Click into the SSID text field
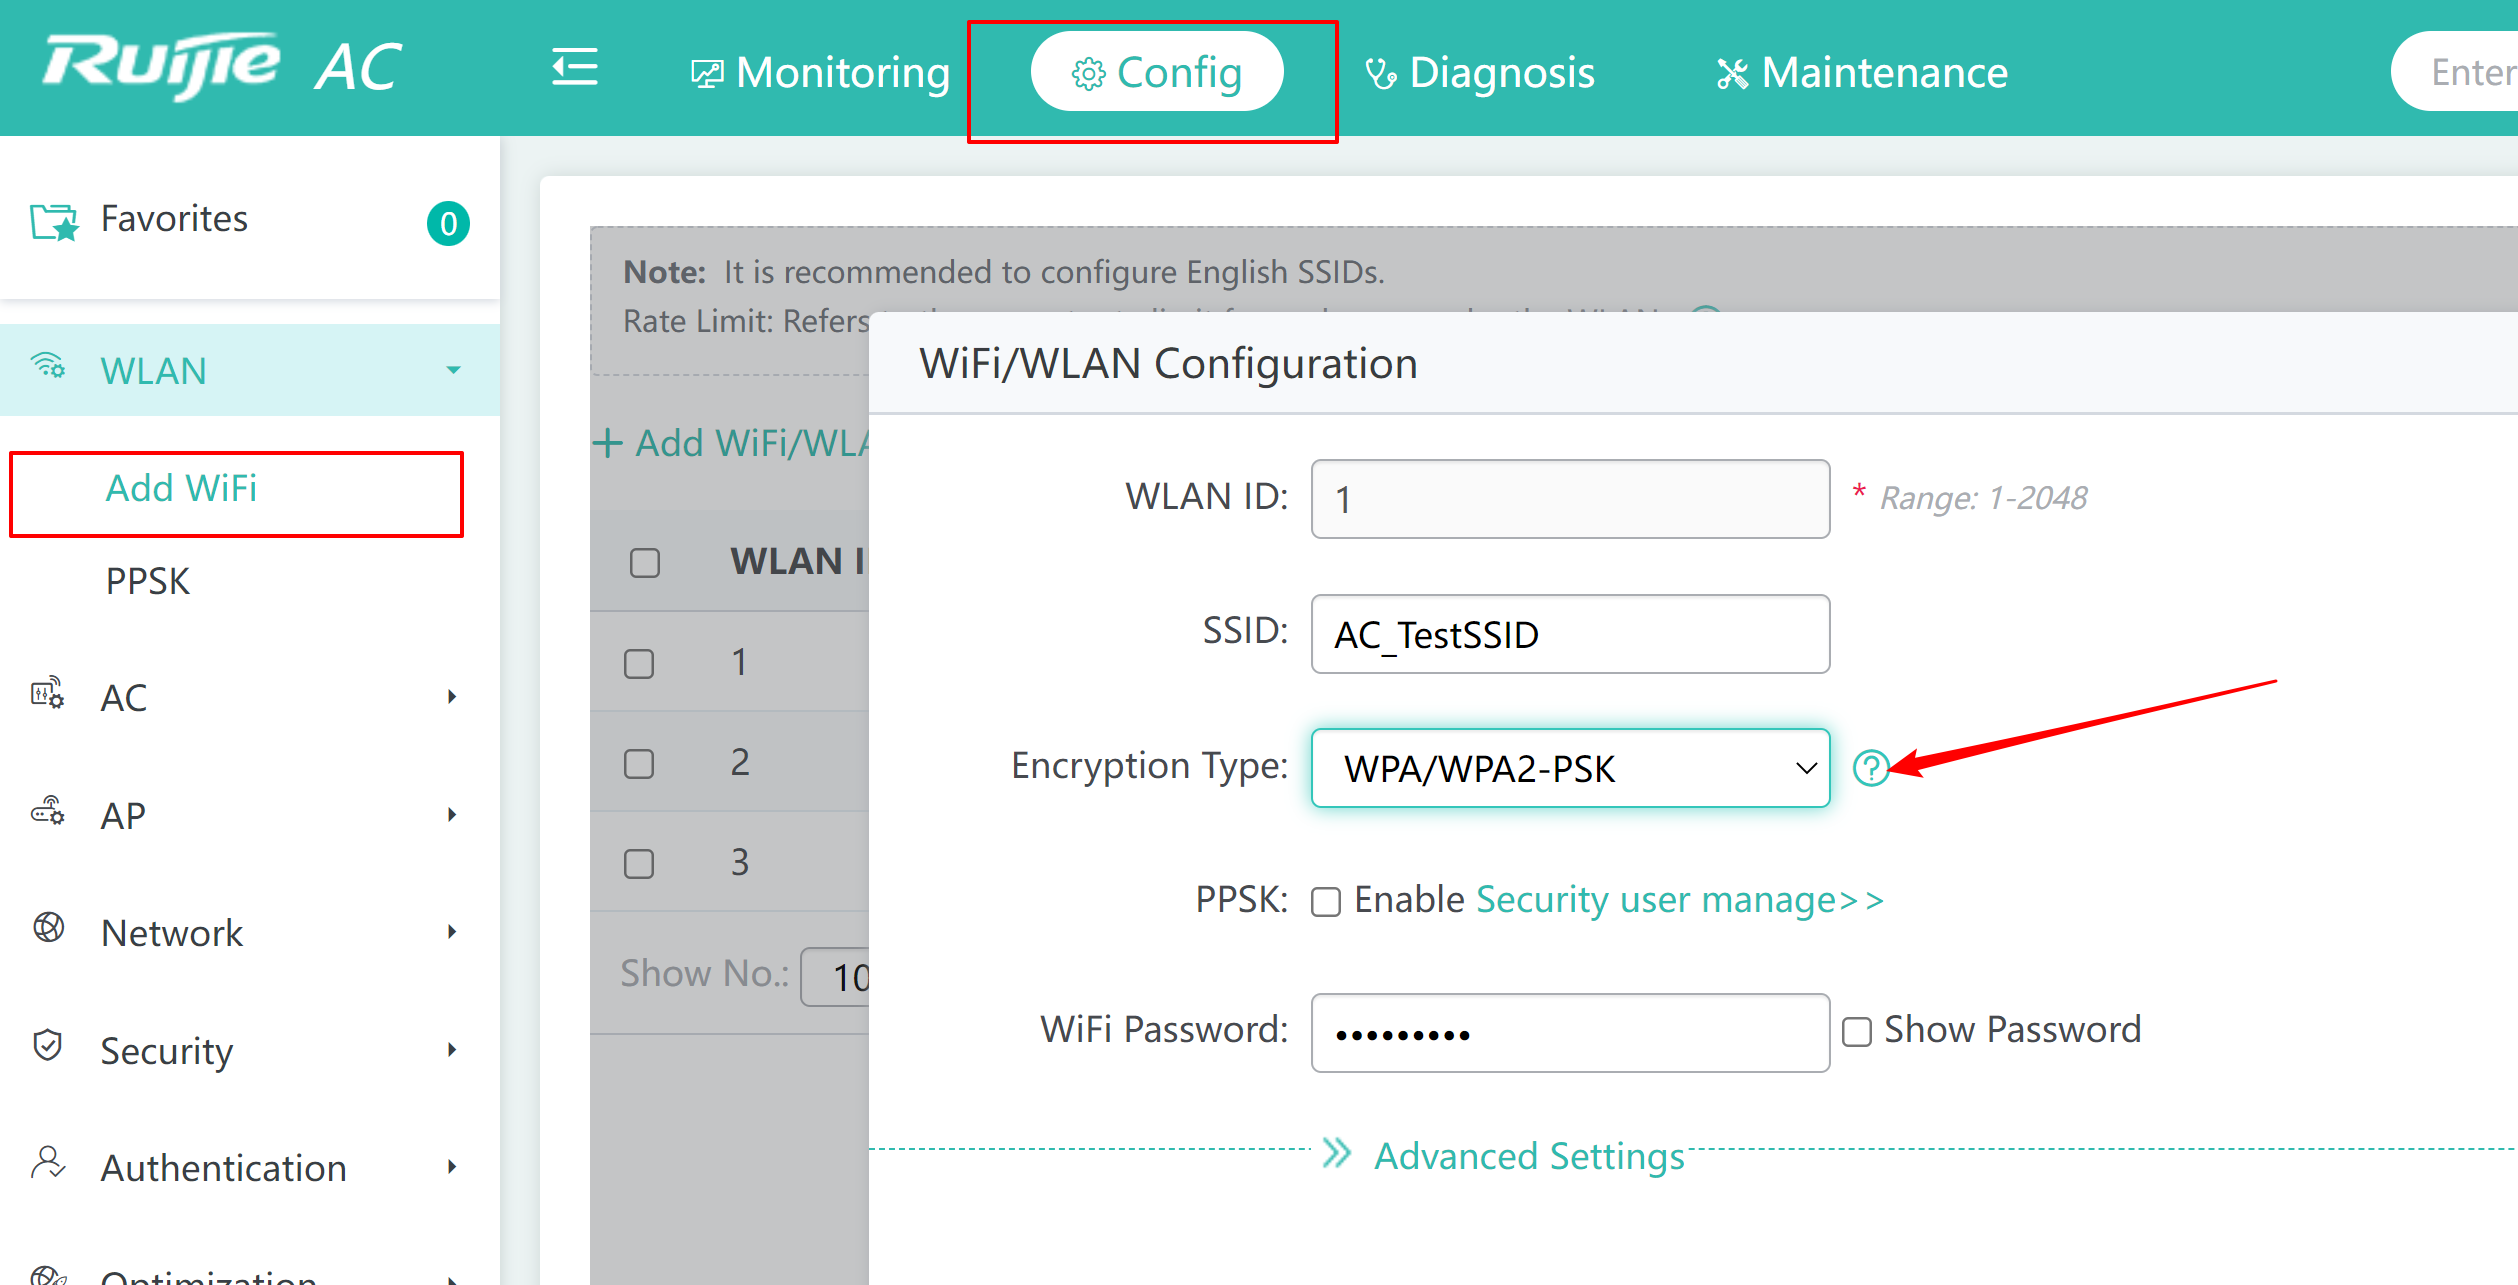2518x1285 pixels. (1570, 634)
